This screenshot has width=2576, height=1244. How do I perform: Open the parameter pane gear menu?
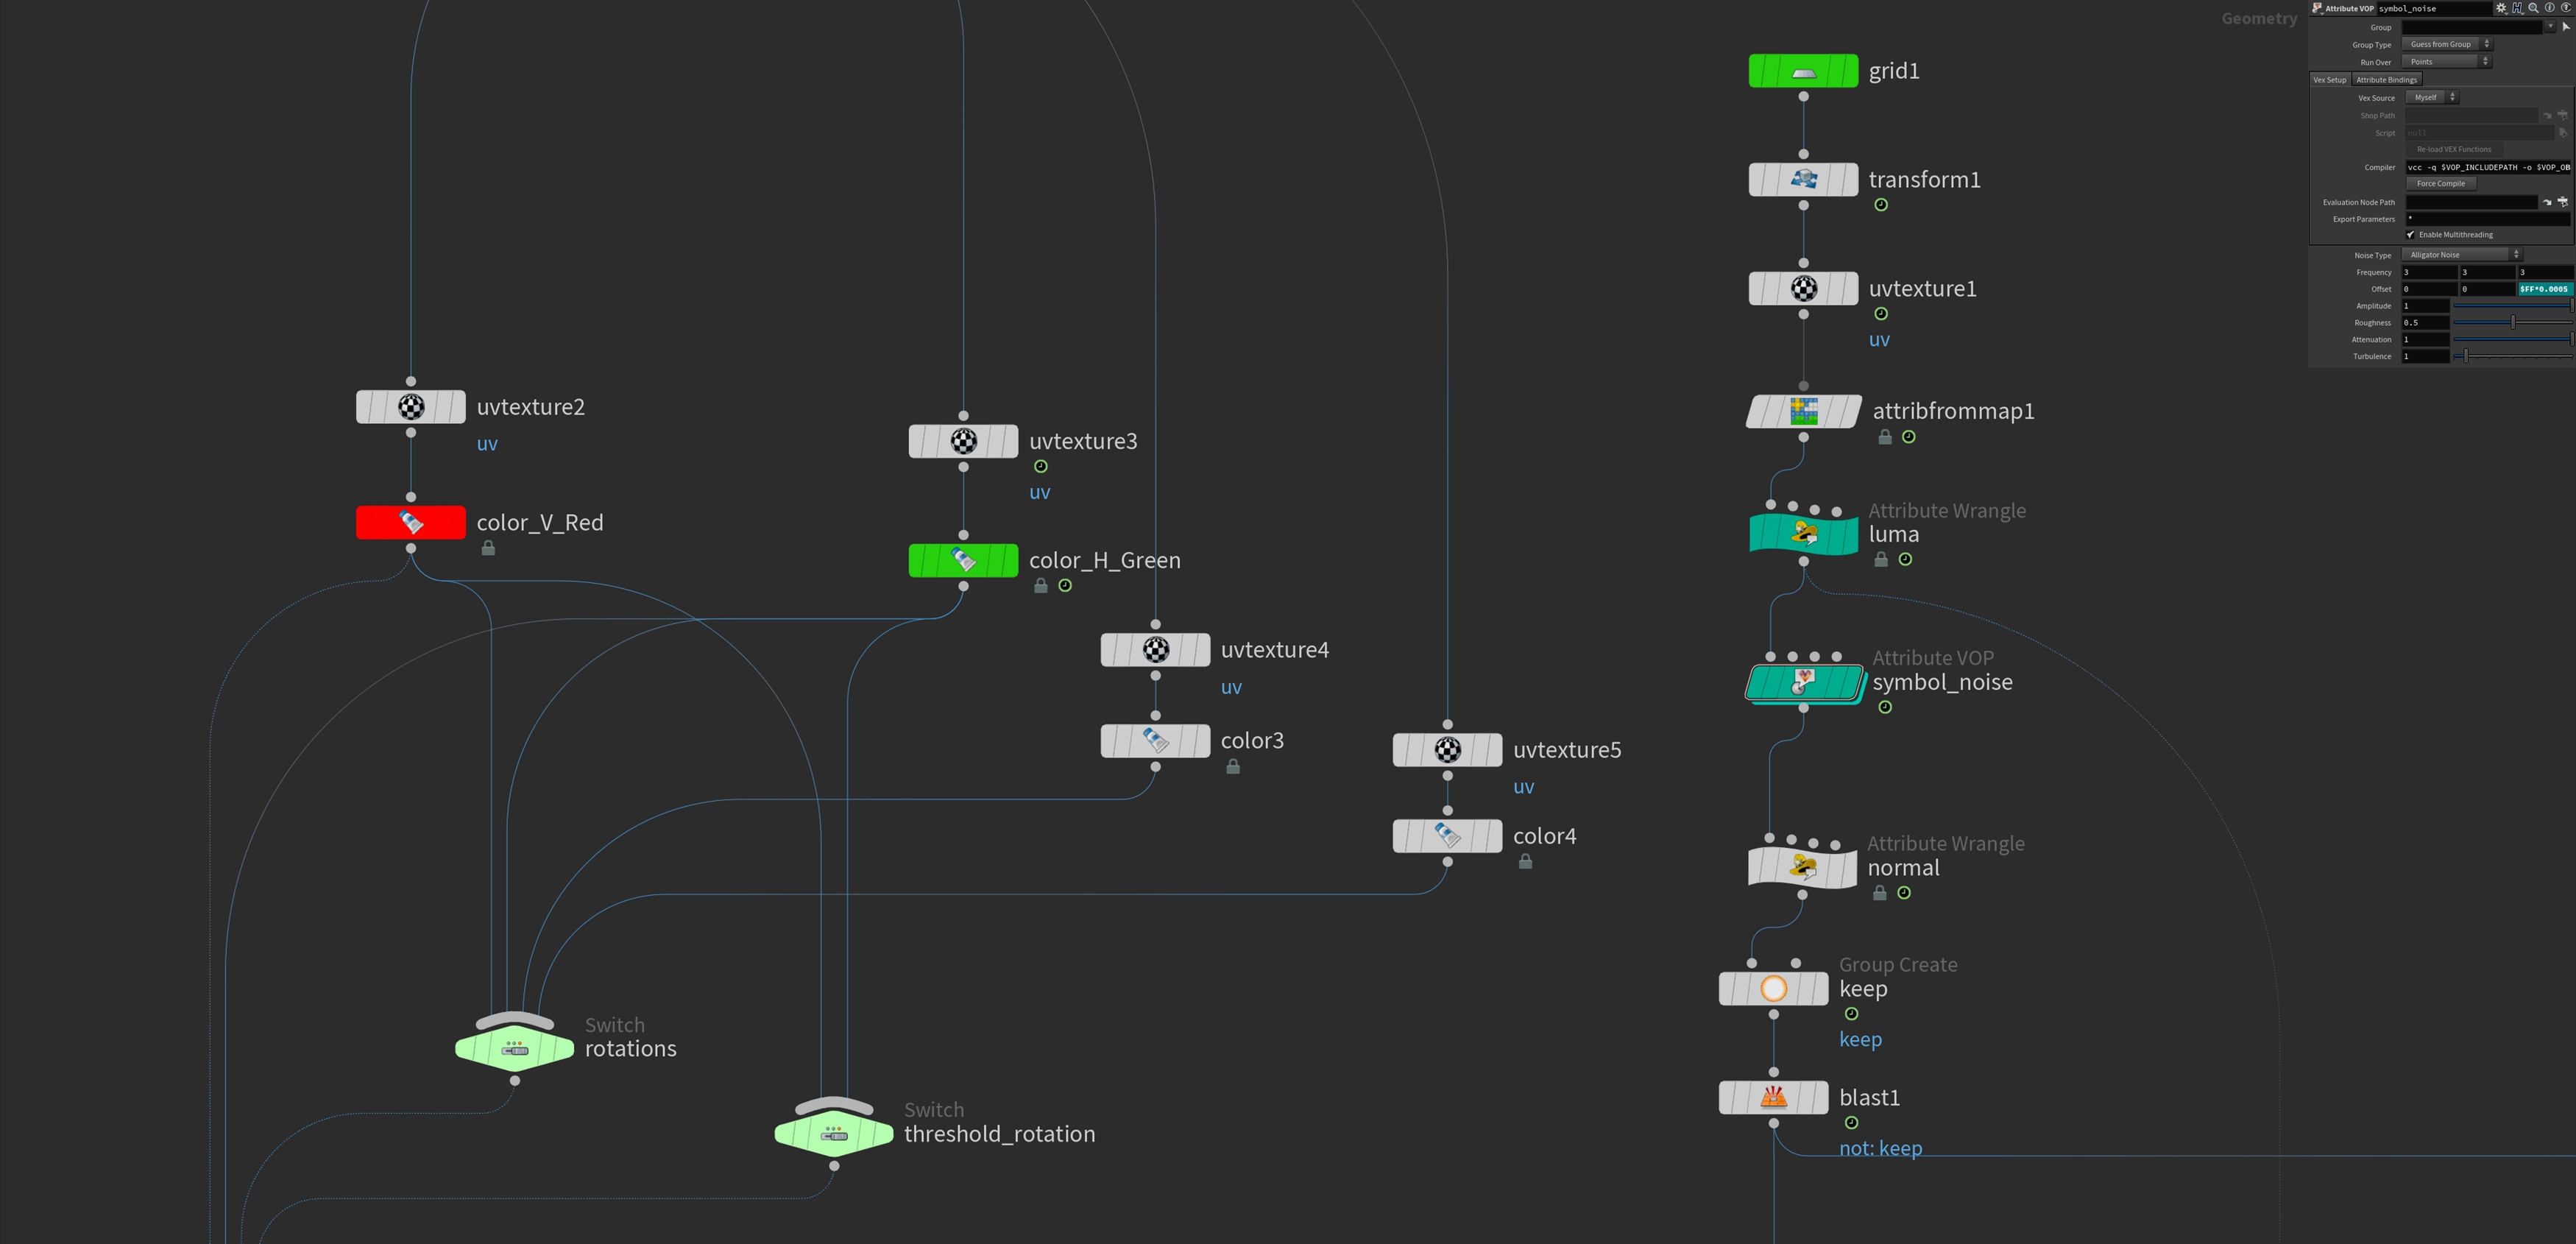(2501, 8)
